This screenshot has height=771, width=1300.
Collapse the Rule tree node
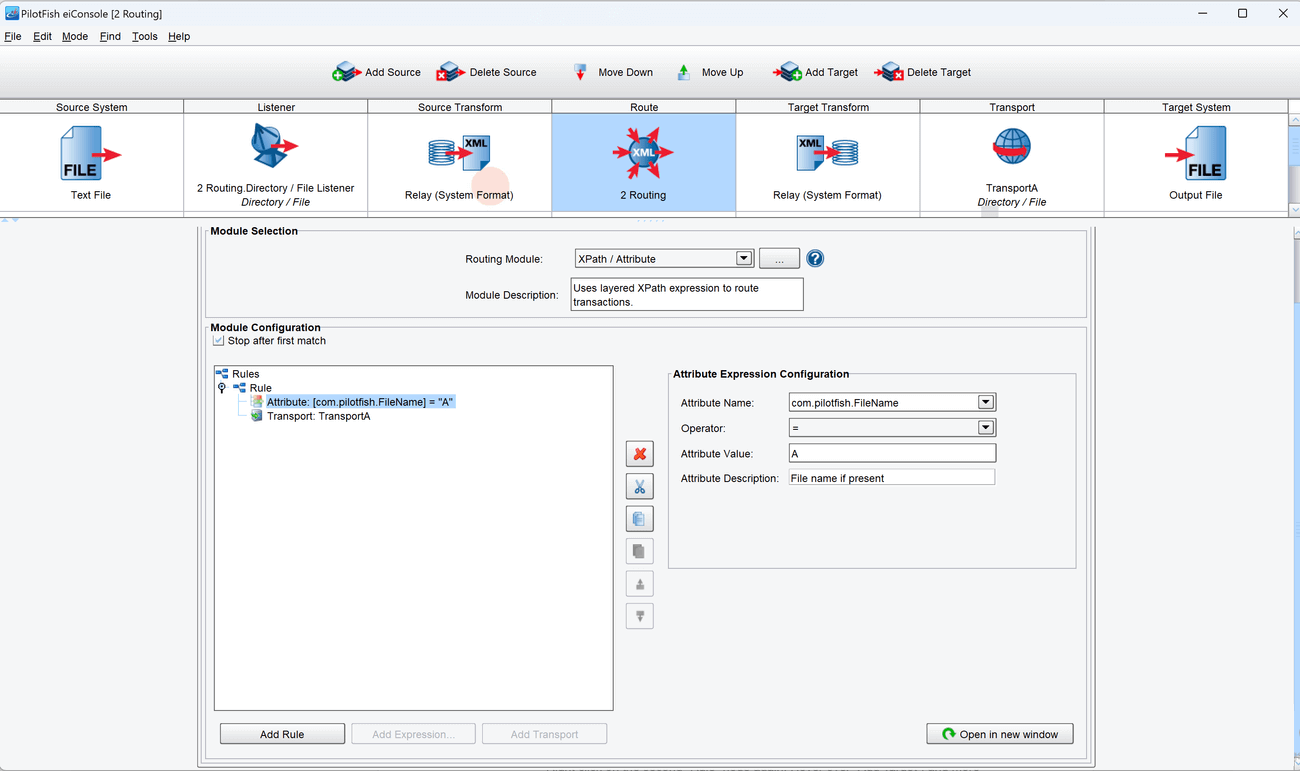click(x=222, y=388)
